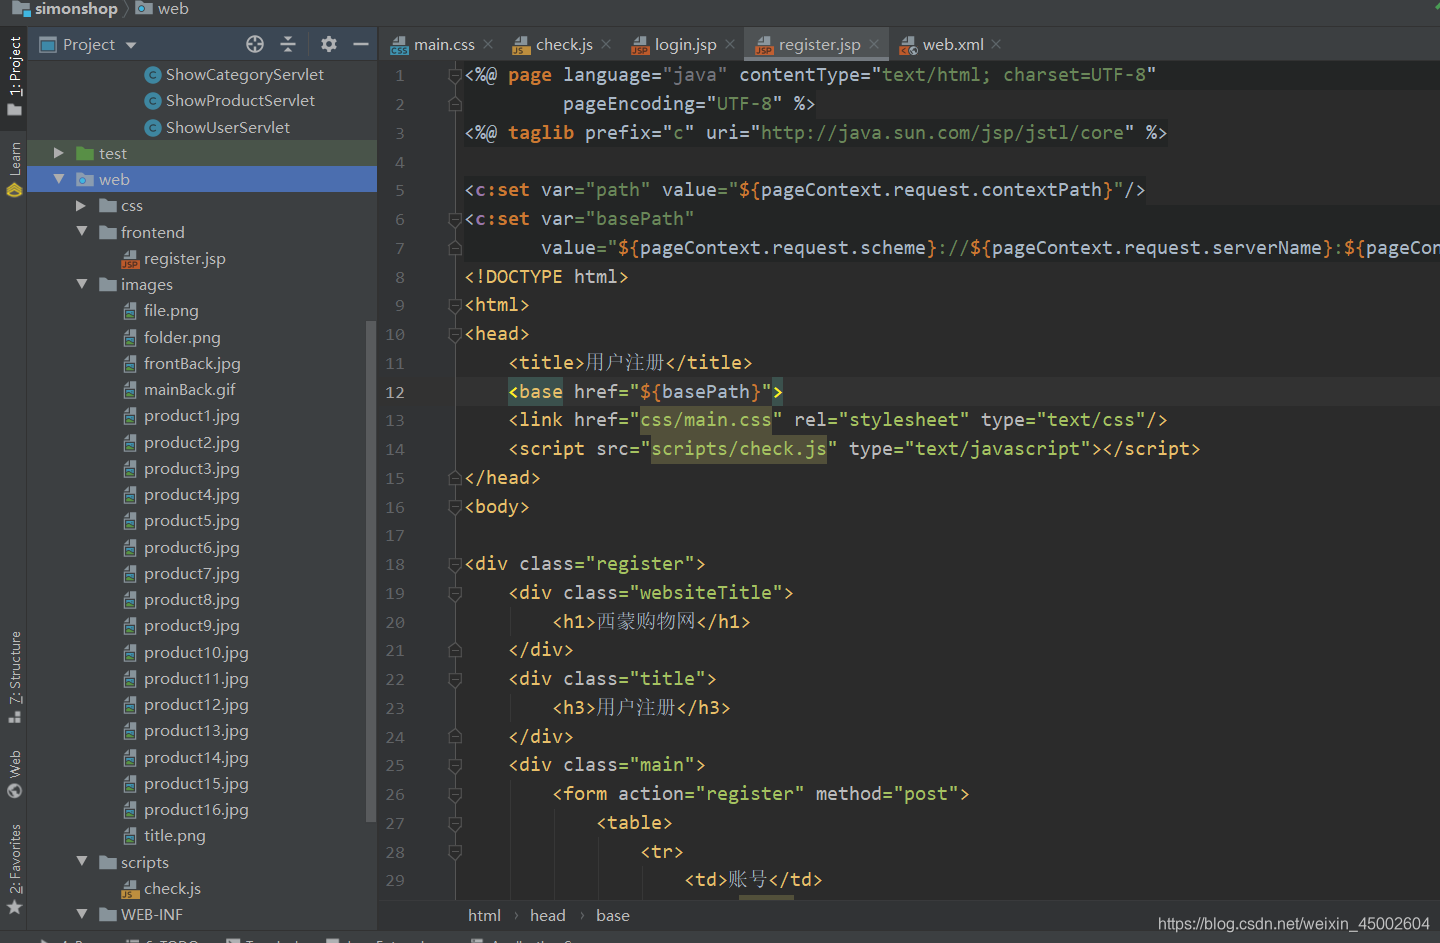1440x943 pixels.
Task: Click simonshop in breadcrumb path
Action: point(76,9)
